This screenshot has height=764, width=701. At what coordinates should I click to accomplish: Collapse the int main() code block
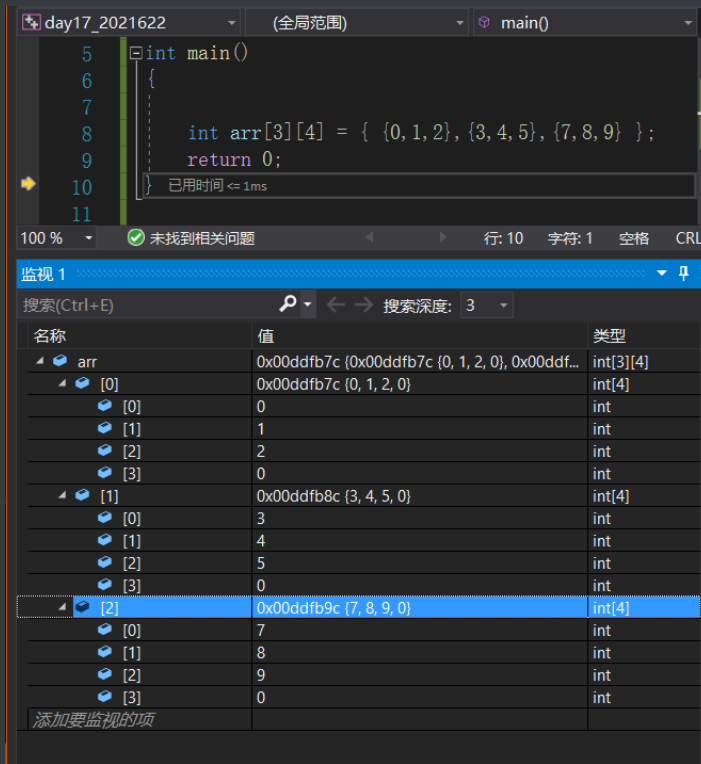pos(136,53)
